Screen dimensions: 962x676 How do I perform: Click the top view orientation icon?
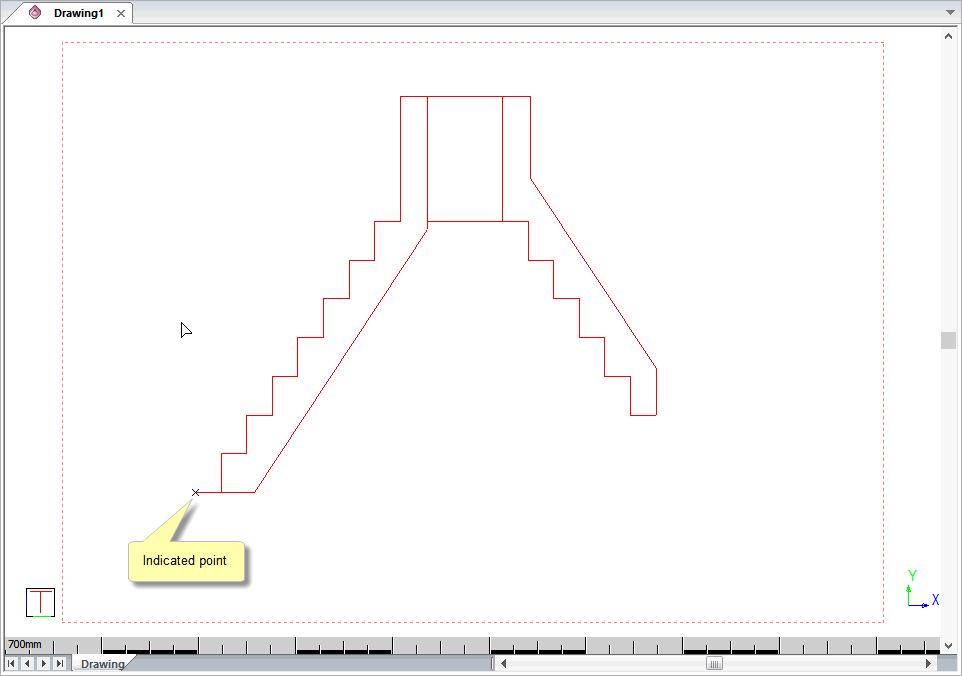tap(40, 602)
